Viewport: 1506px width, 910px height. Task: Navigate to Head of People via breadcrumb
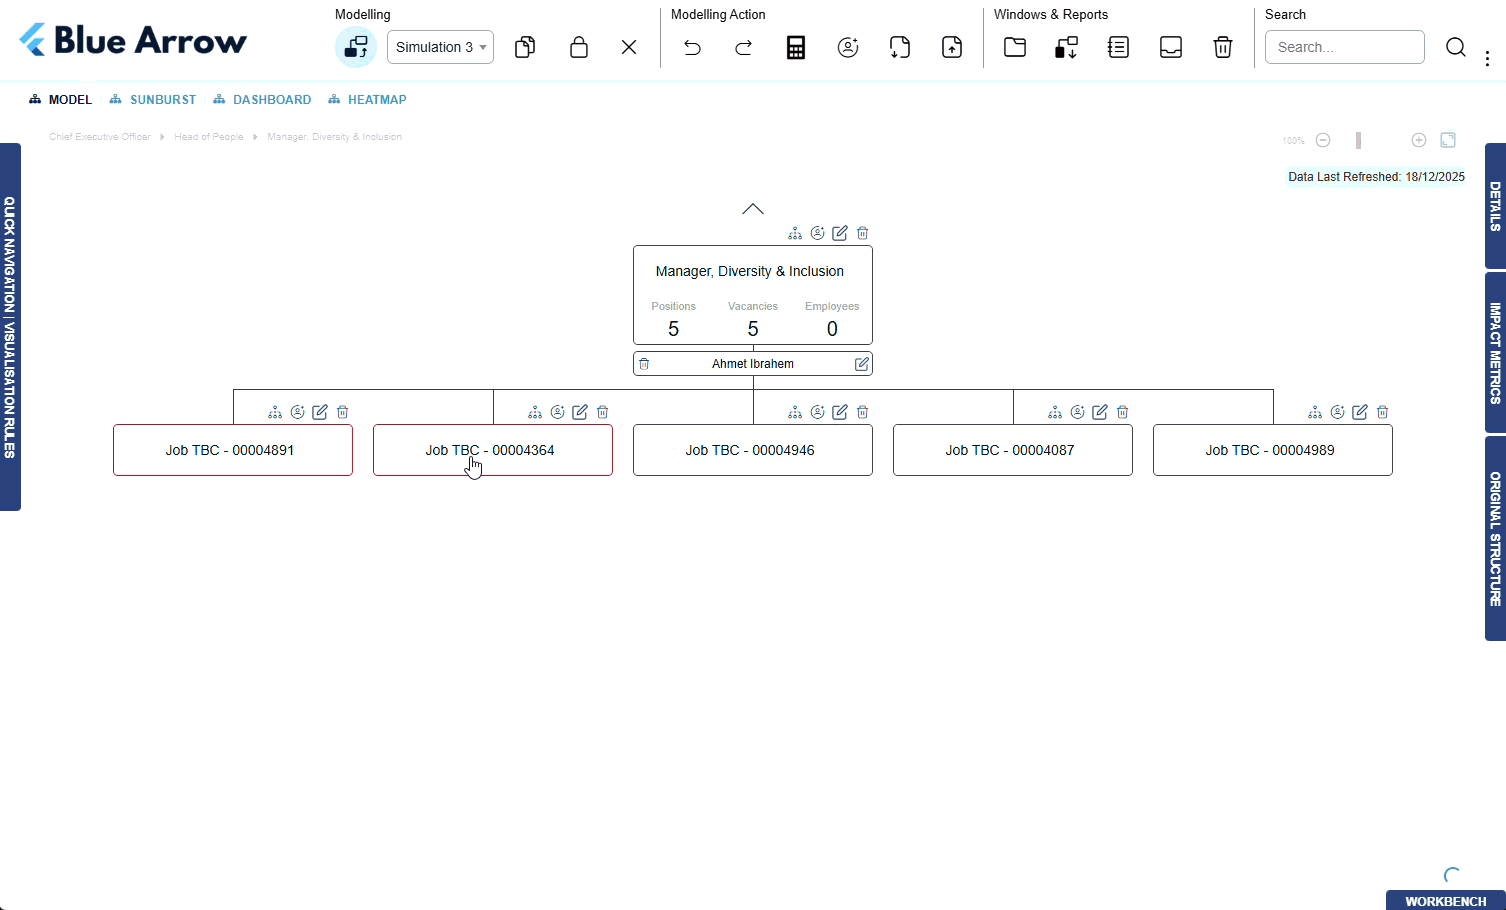click(209, 137)
